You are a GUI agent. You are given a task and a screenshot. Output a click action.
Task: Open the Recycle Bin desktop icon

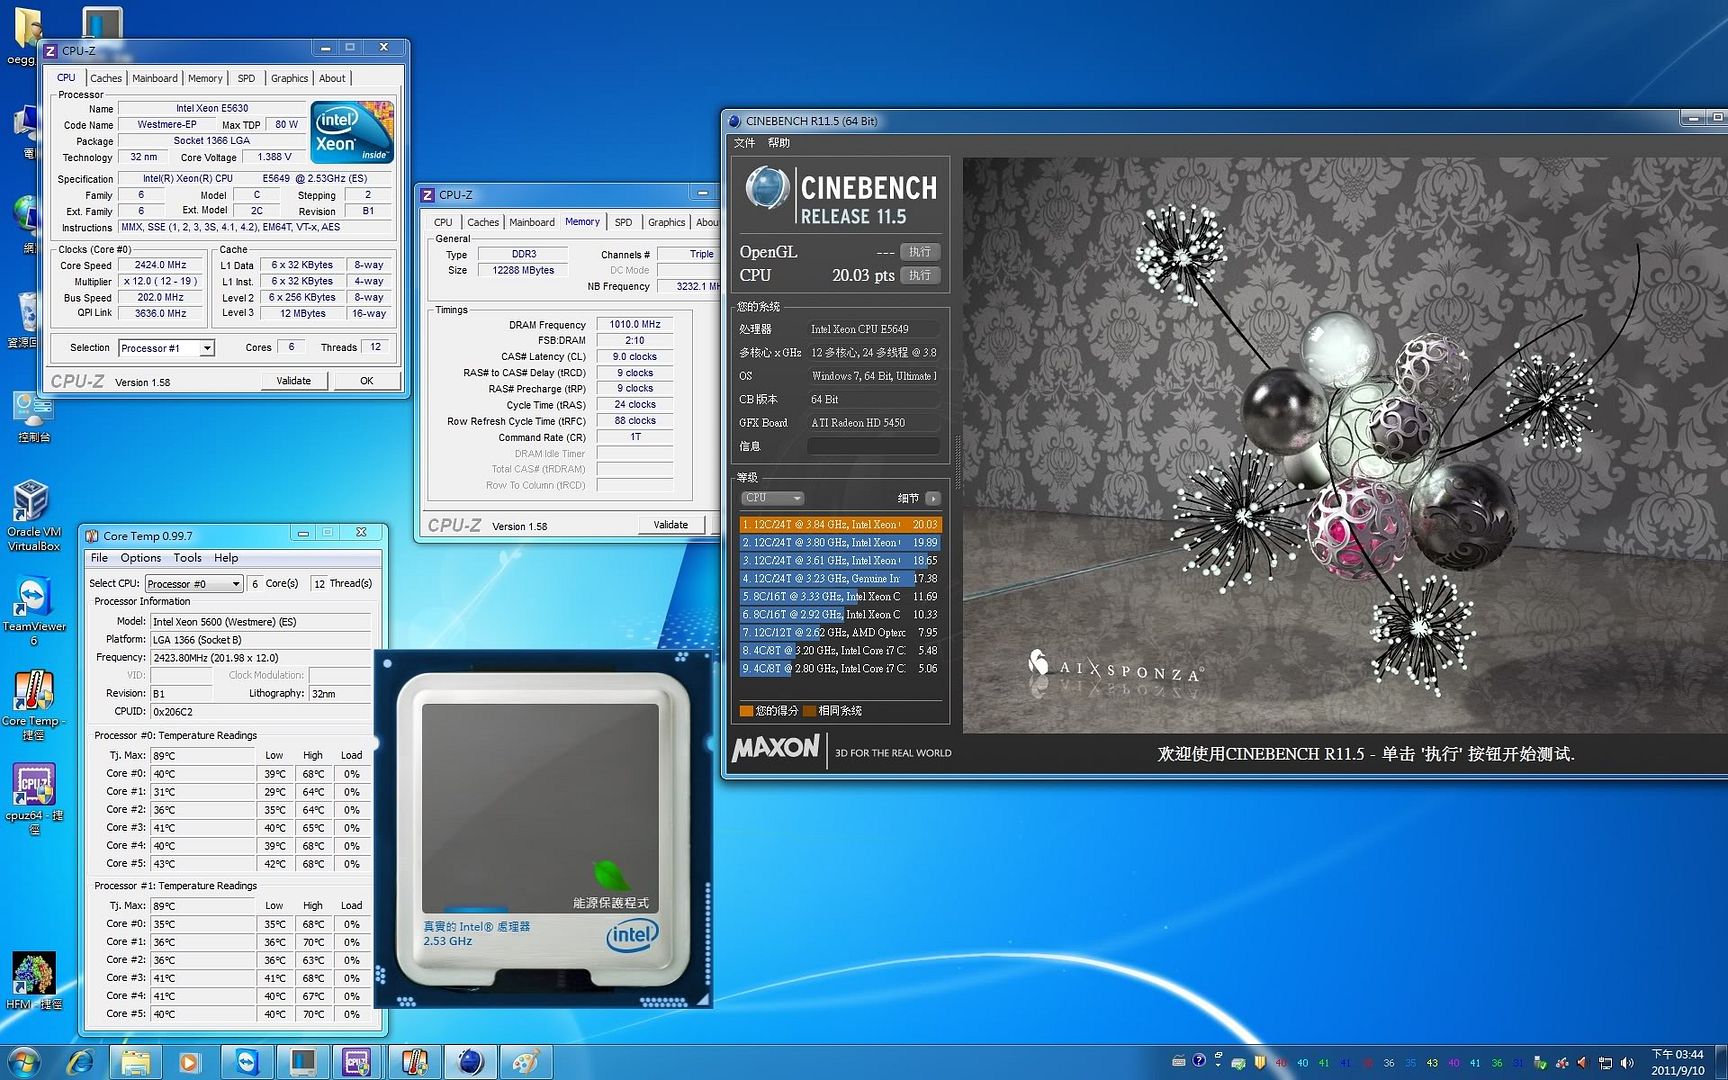25,319
